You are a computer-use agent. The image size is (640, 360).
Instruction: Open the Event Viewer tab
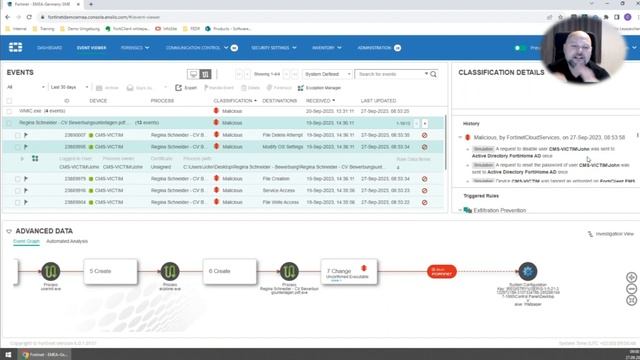pyautogui.click(x=91, y=48)
